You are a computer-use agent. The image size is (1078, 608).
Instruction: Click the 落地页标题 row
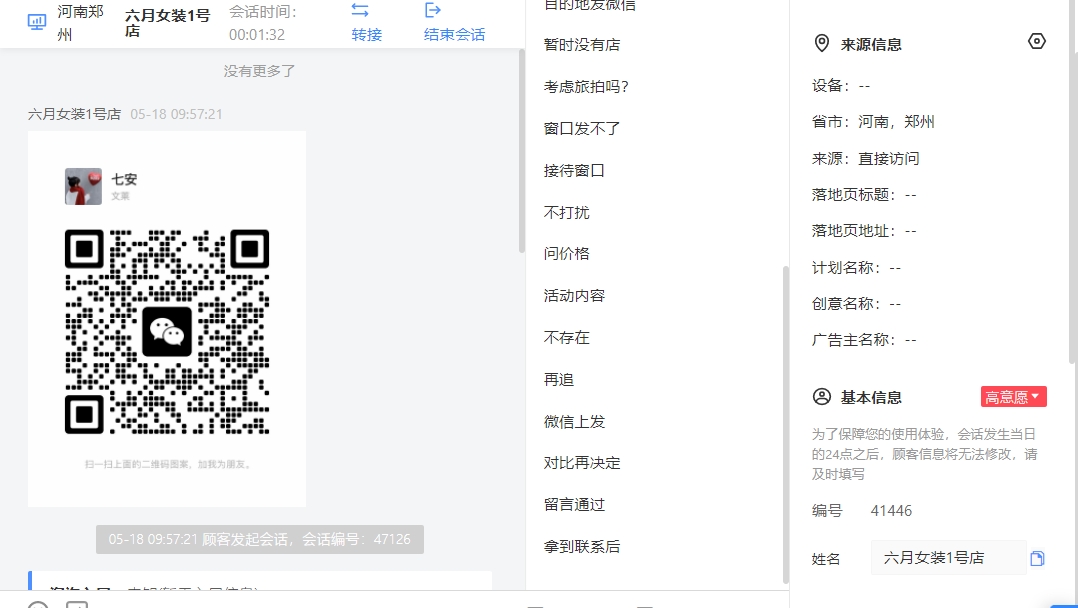(864, 195)
